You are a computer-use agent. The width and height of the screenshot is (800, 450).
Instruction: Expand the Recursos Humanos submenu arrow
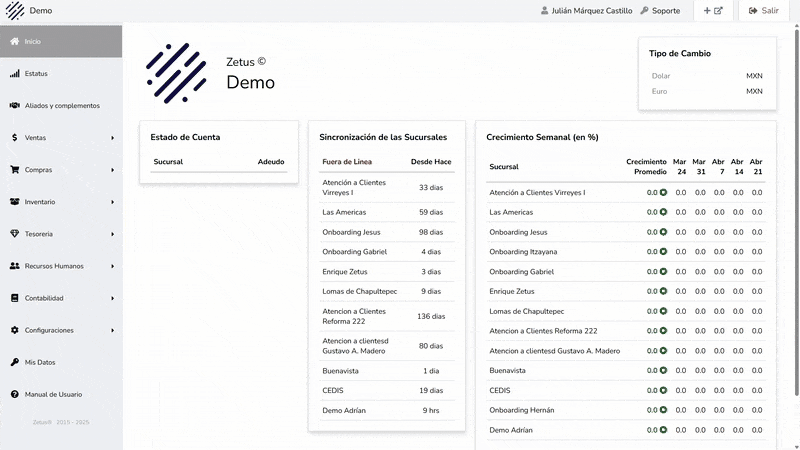(x=112, y=266)
